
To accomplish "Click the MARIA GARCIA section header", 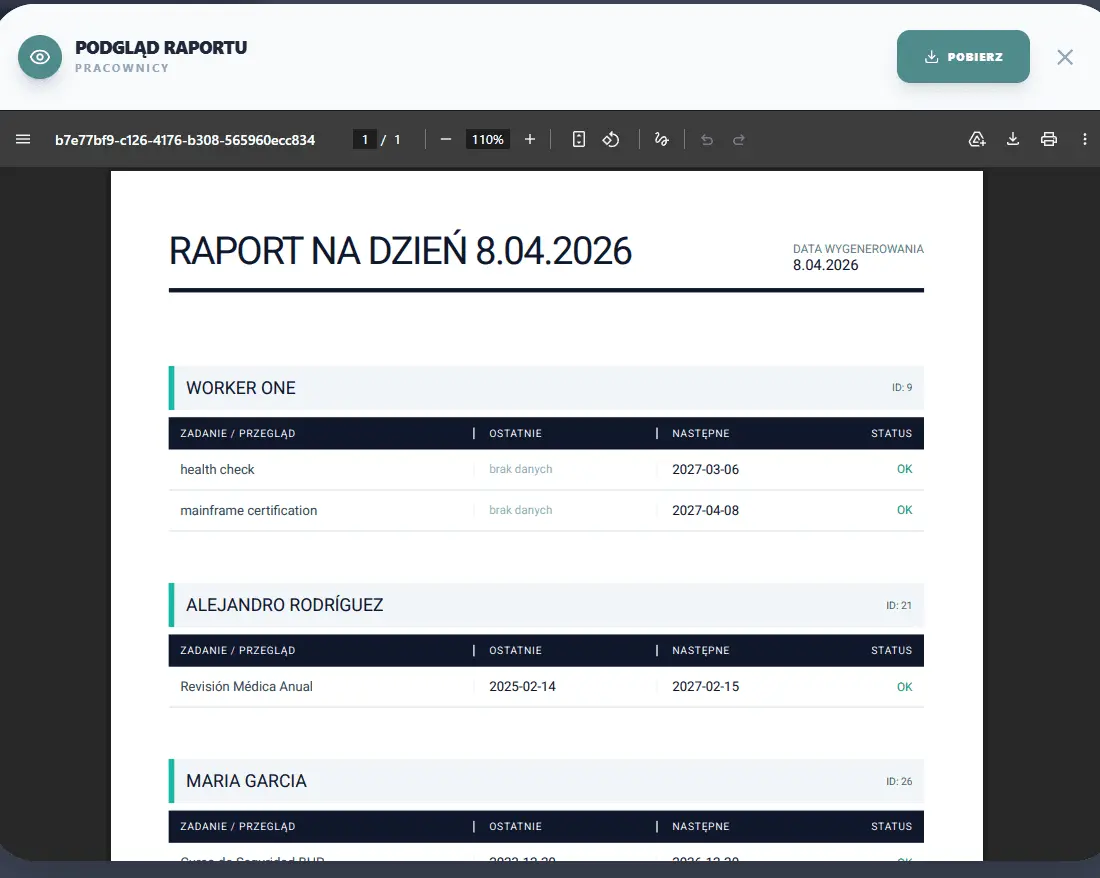I will tap(546, 781).
